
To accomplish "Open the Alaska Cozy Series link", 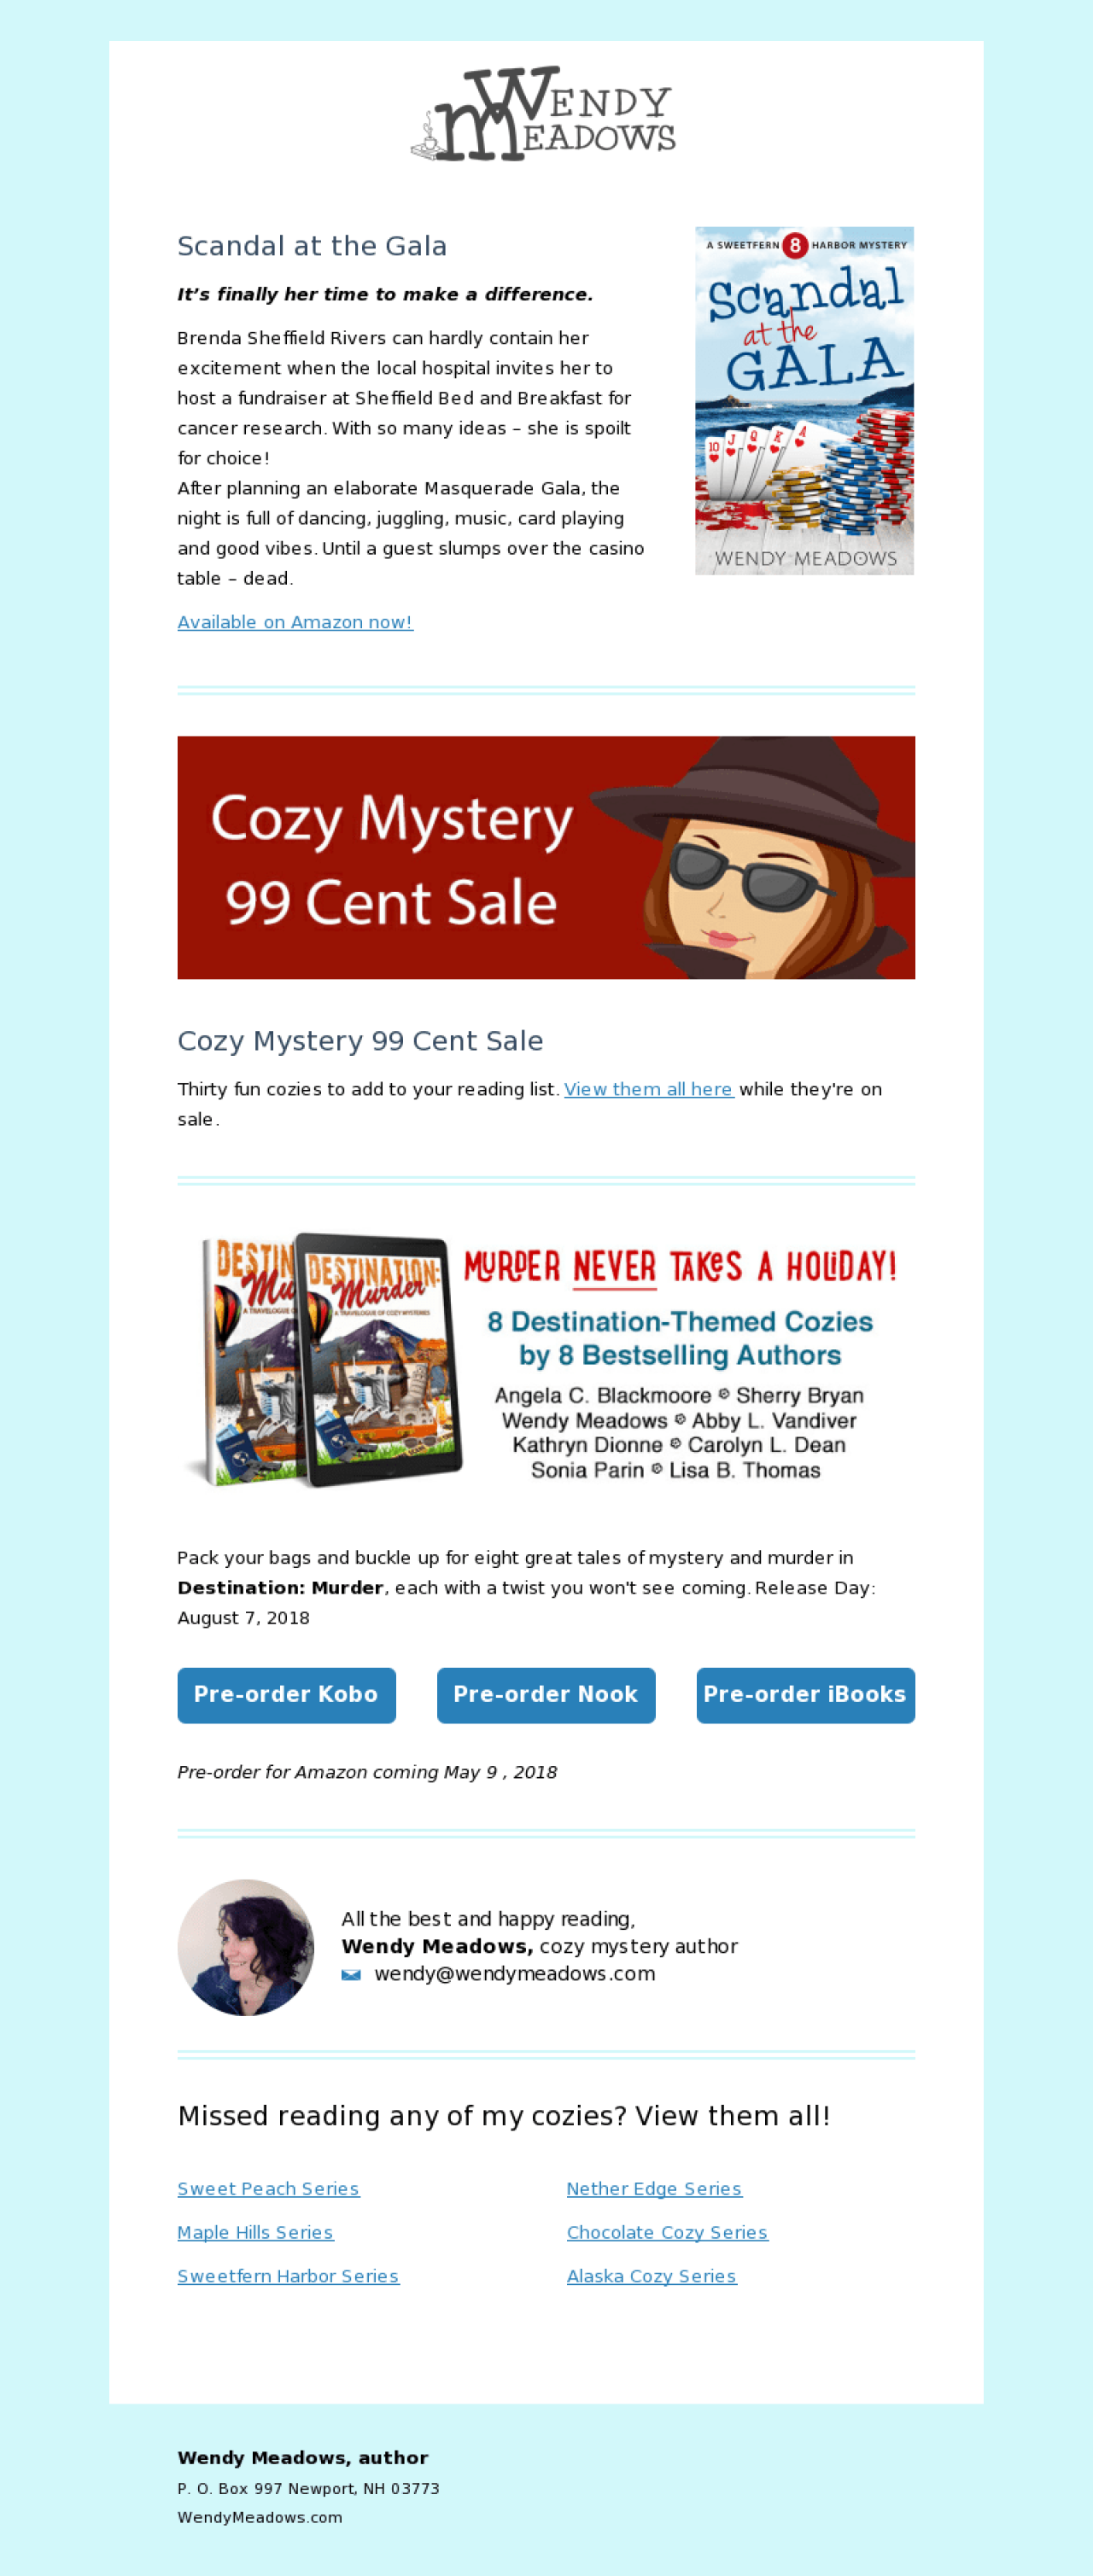I will [651, 2275].
